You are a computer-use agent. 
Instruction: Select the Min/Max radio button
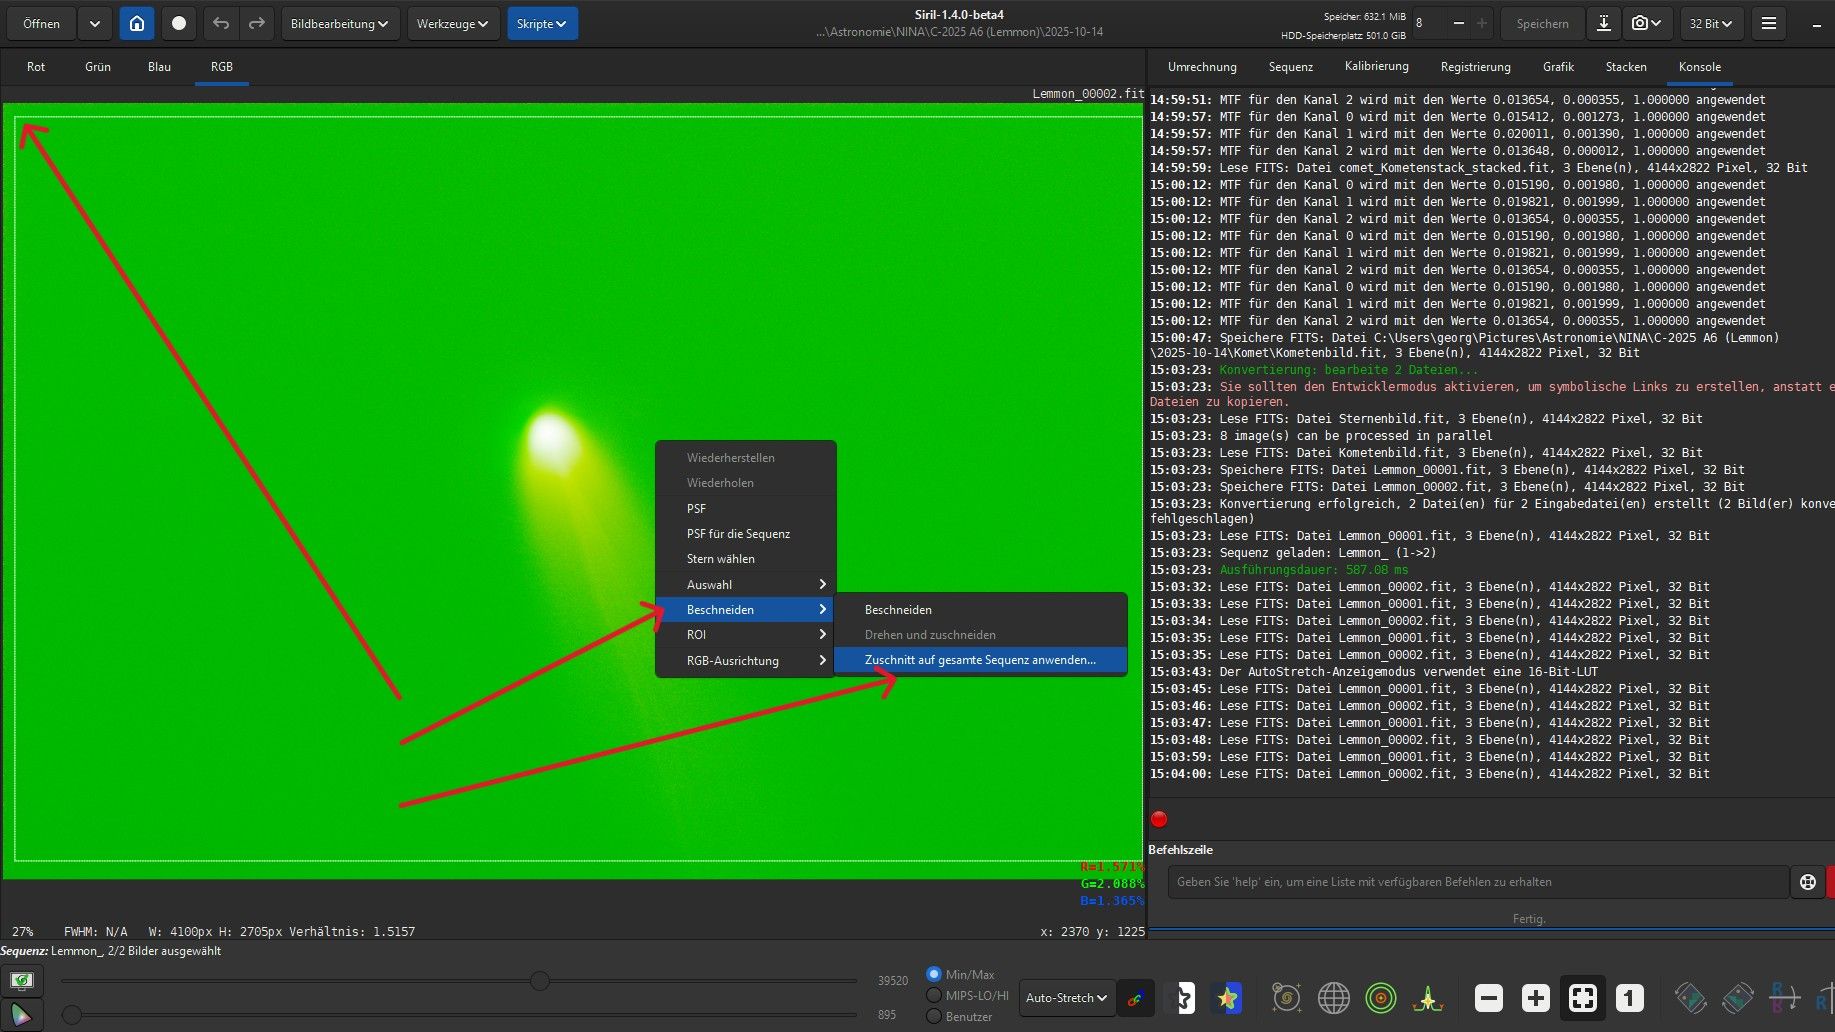[x=934, y=974]
